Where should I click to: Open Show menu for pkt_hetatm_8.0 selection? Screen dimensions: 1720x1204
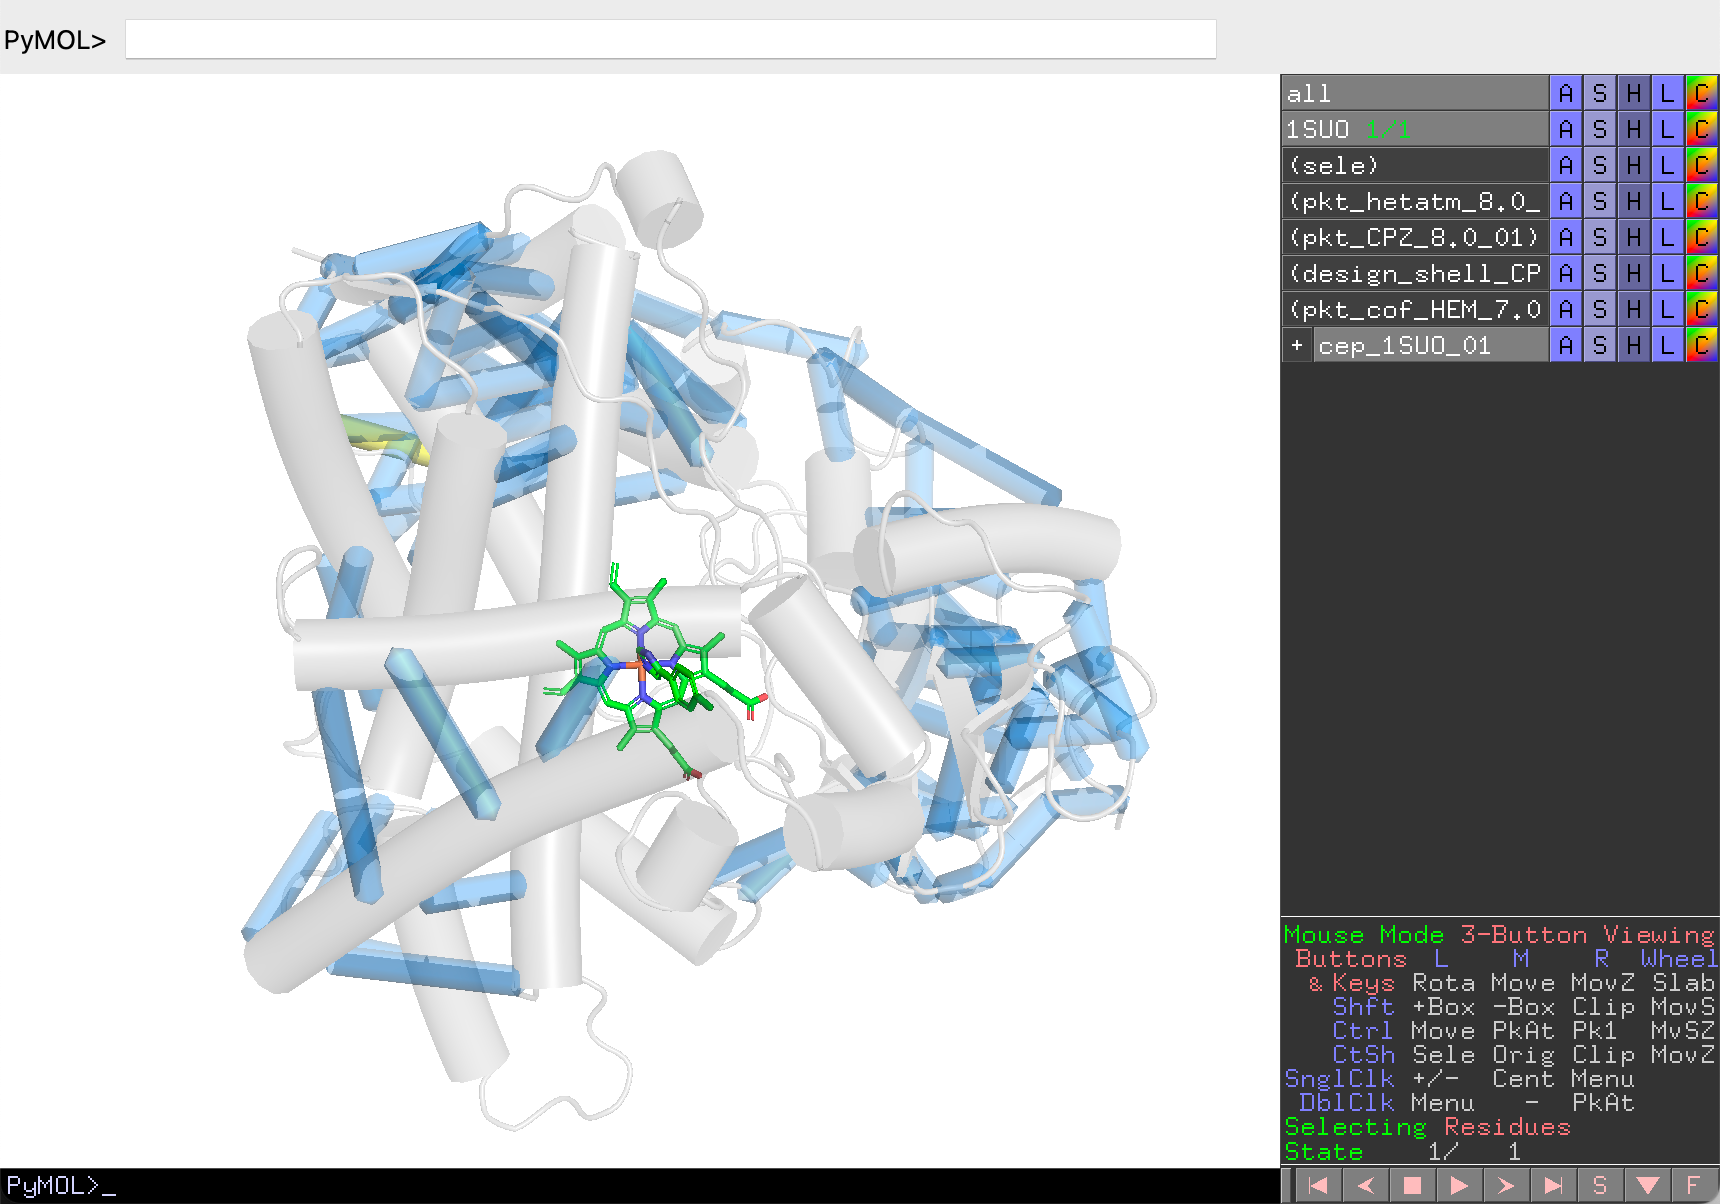click(x=1600, y=201)
